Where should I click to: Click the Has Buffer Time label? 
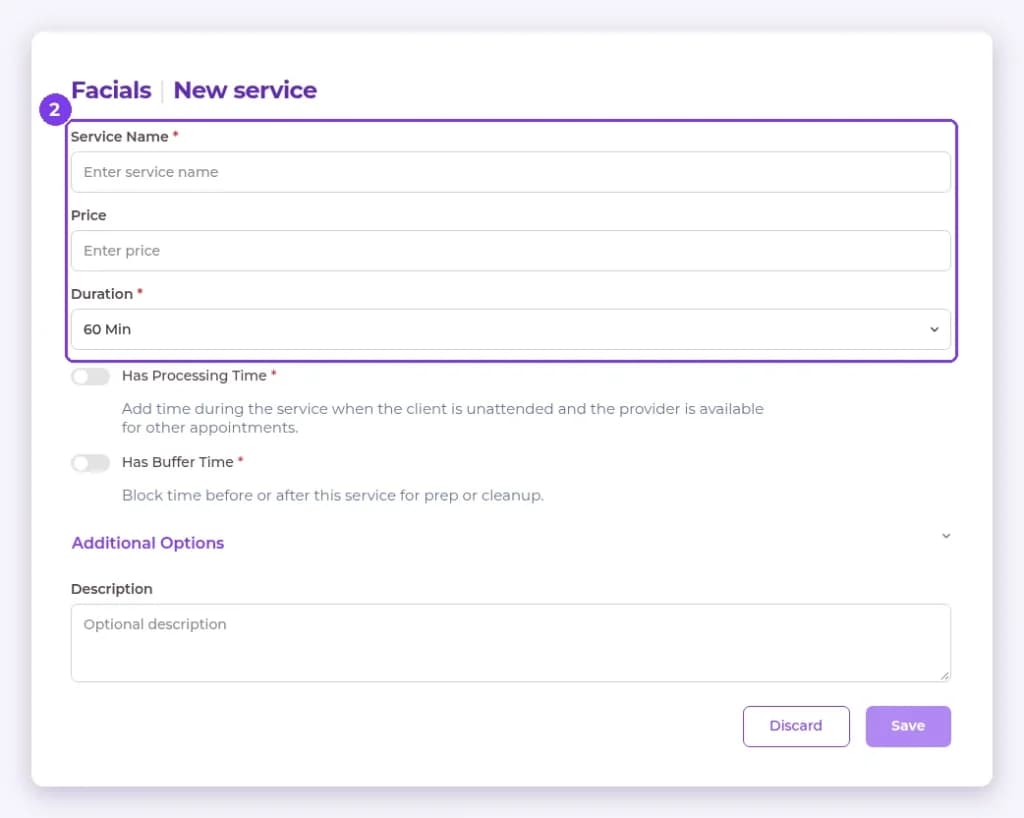(x=178, y=462)
